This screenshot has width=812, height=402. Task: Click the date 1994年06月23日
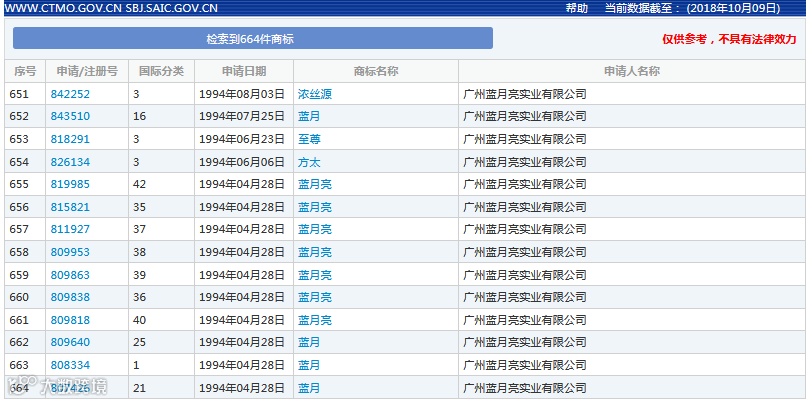pos(242,139)
